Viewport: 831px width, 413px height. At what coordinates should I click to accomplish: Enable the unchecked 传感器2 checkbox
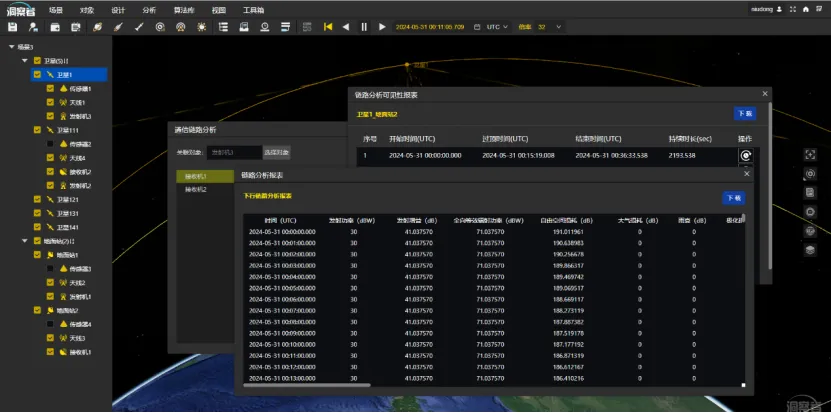(x=51, y=144)
